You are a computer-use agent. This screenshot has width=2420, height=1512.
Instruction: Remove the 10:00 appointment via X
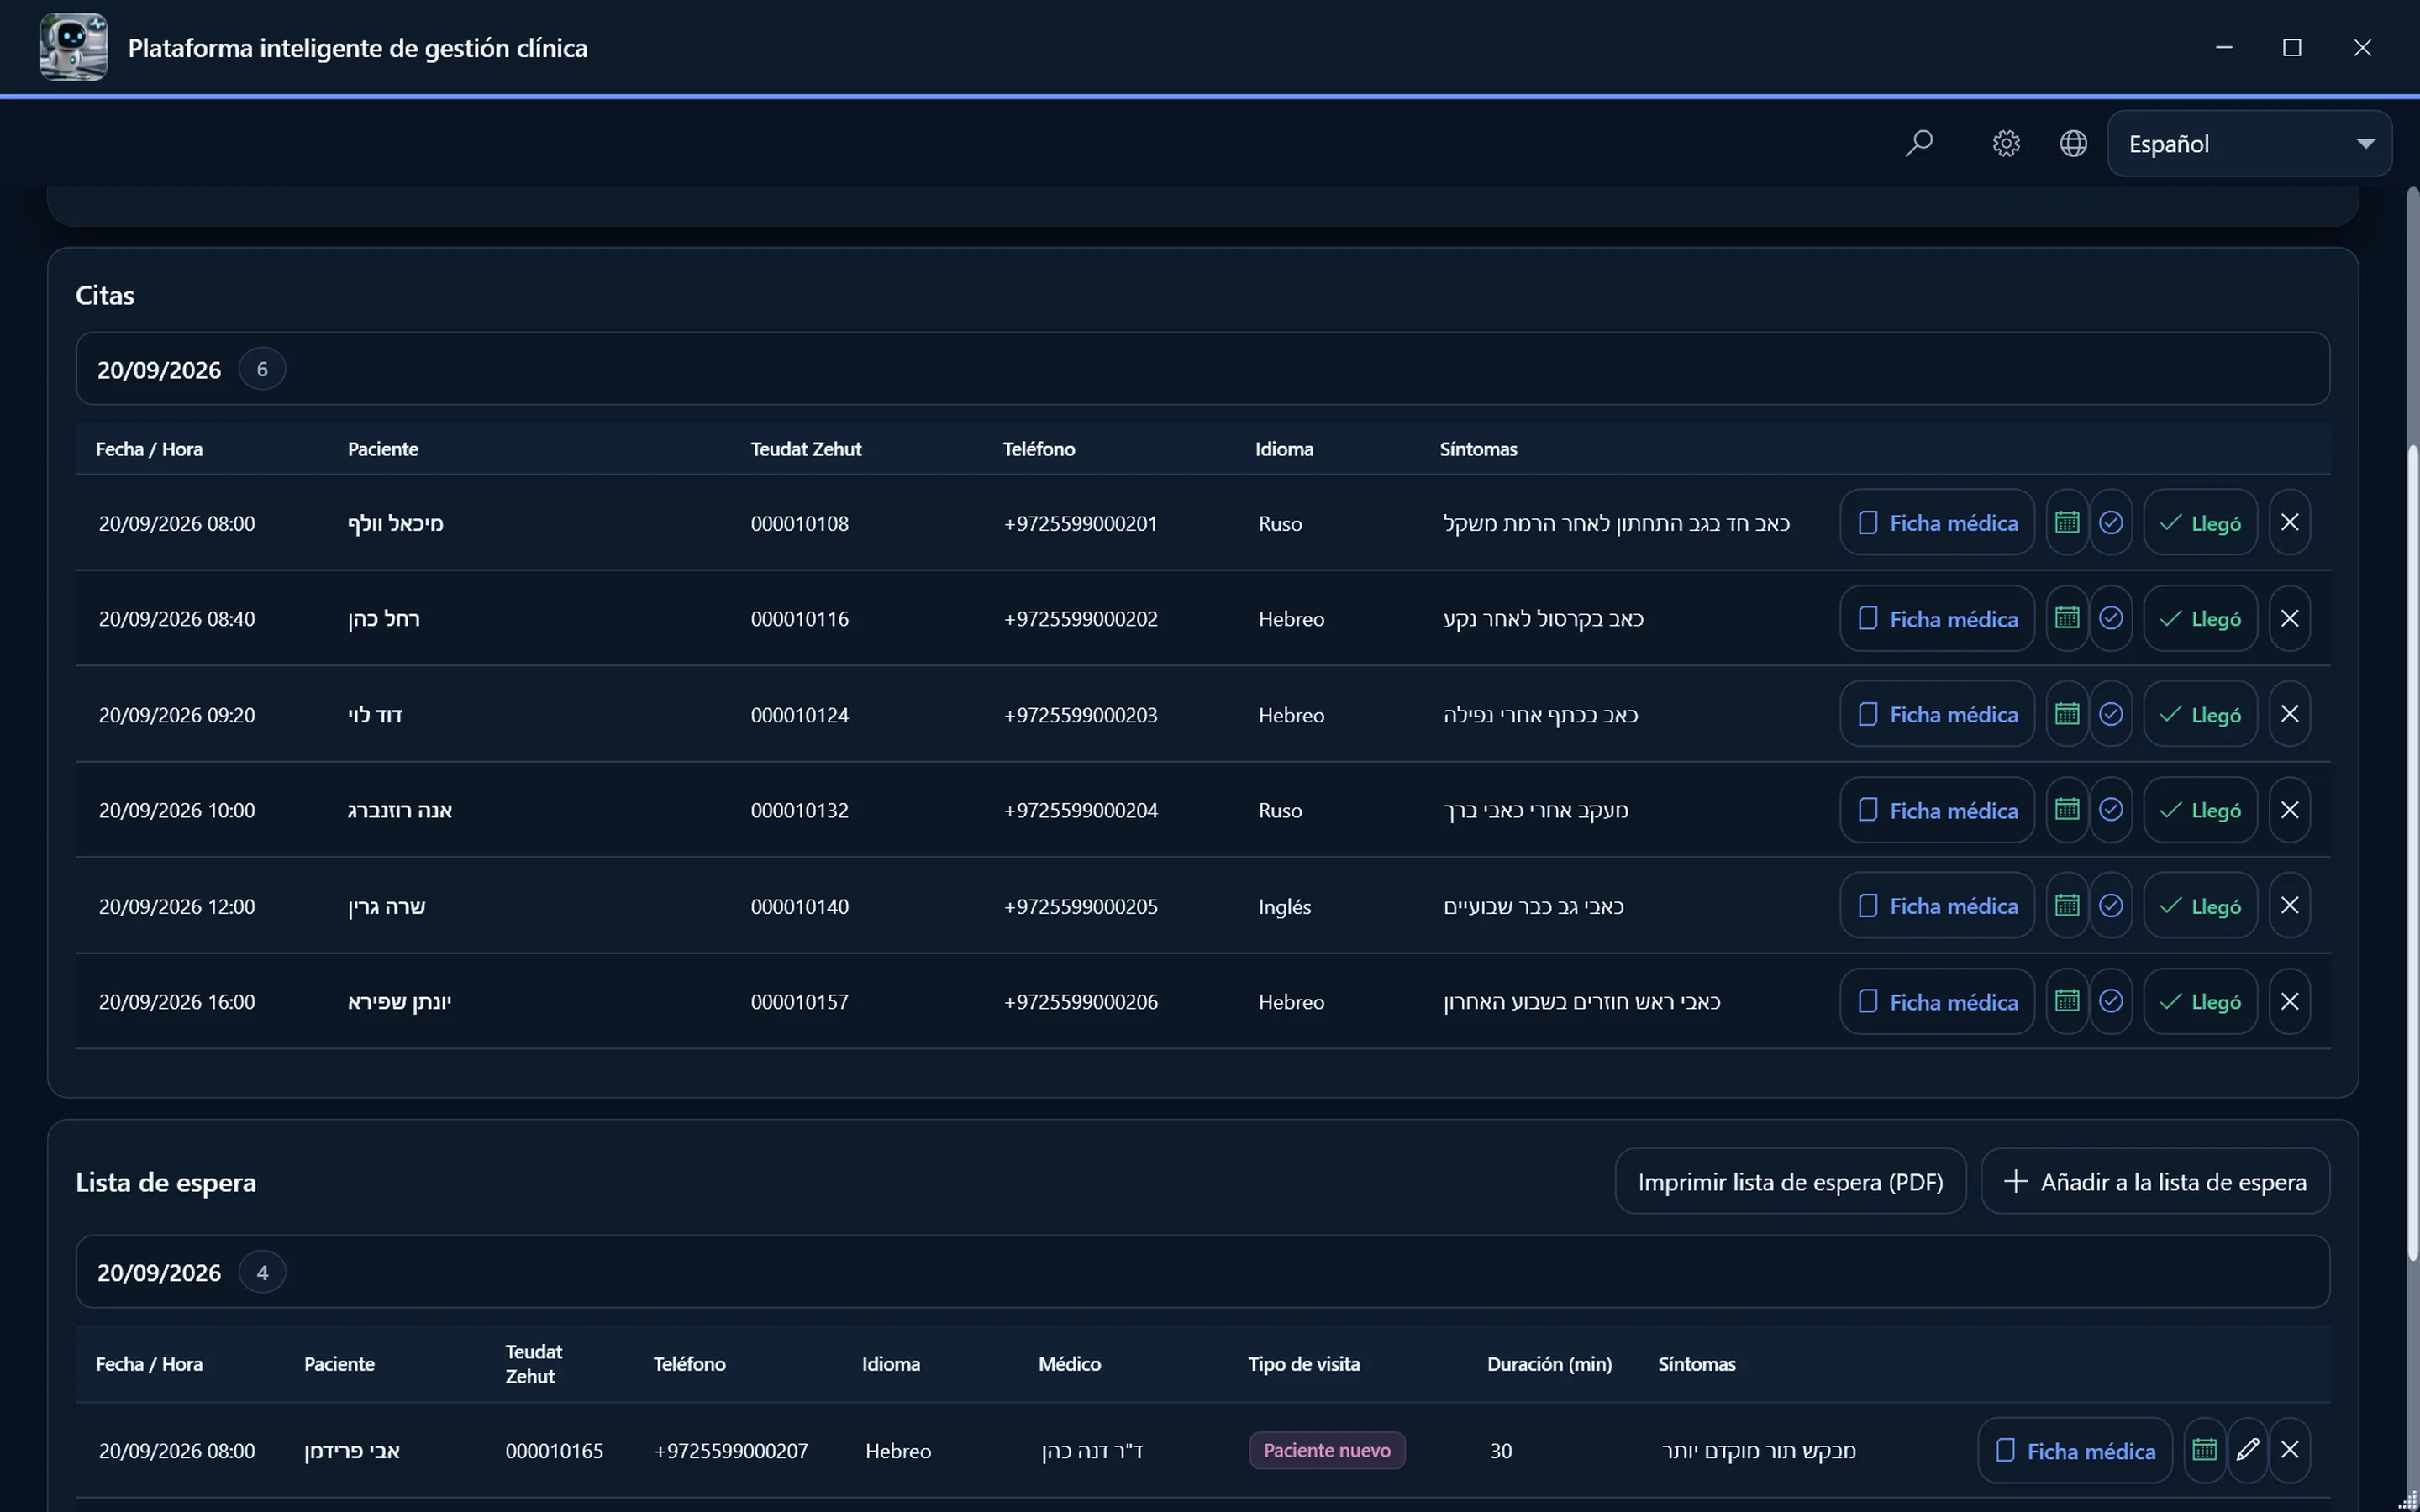(x=2289, y=810)
